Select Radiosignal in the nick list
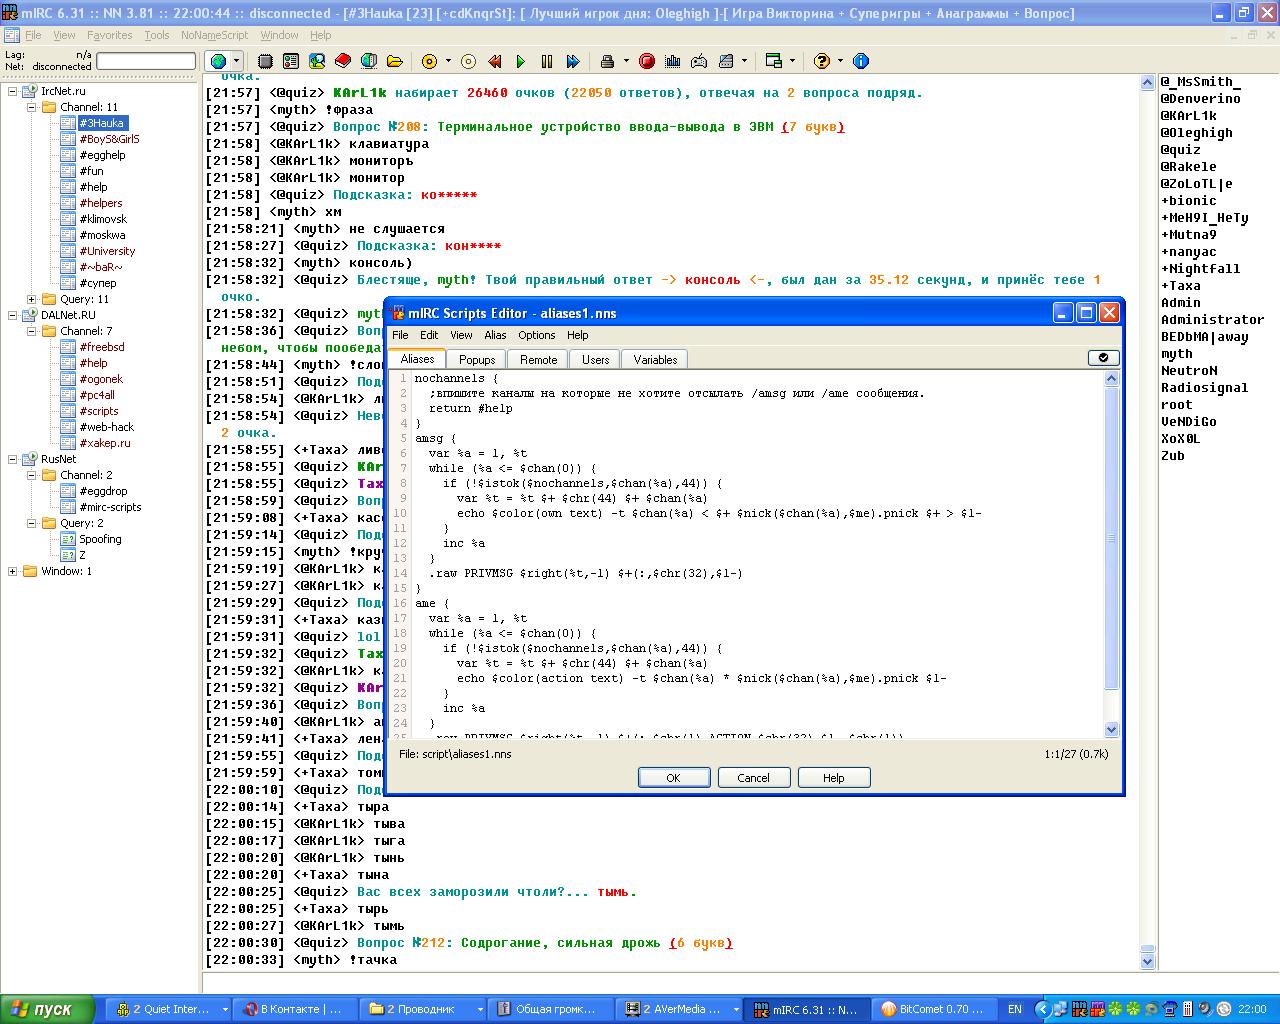1280x1024 pixels. tap(1205, 388)
